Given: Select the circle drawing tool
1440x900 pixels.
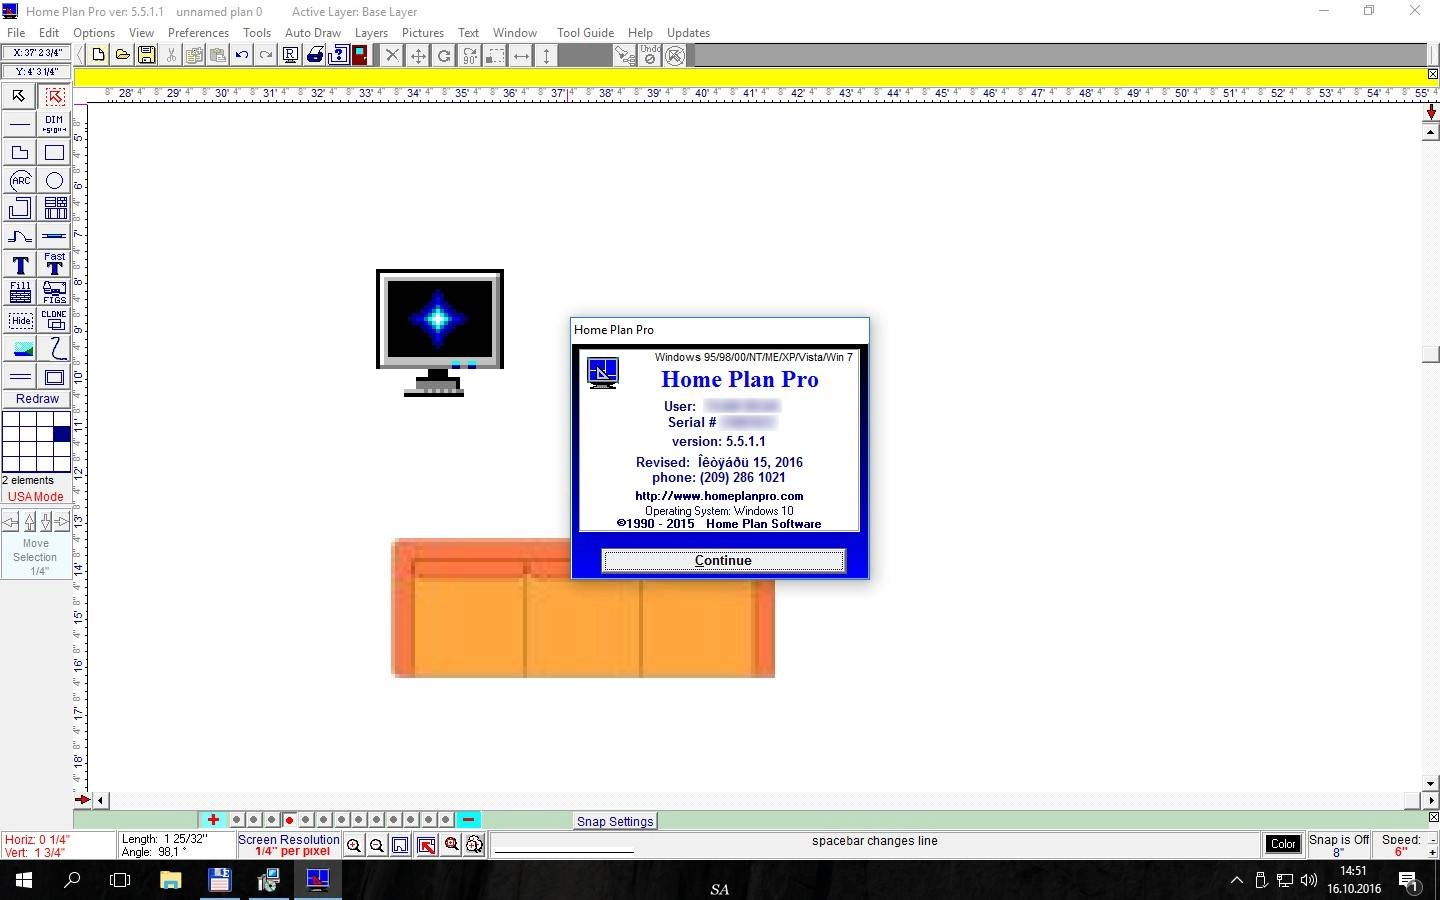Looking at the screenshot, I should (x=54, y=180).
